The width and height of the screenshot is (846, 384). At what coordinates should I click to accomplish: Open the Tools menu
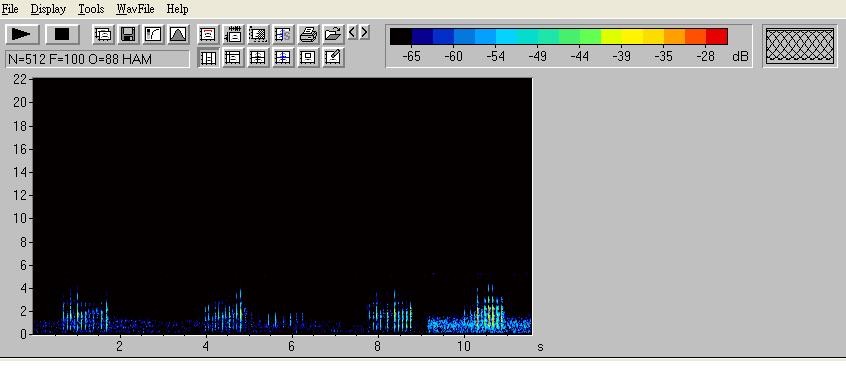(91, 9)
